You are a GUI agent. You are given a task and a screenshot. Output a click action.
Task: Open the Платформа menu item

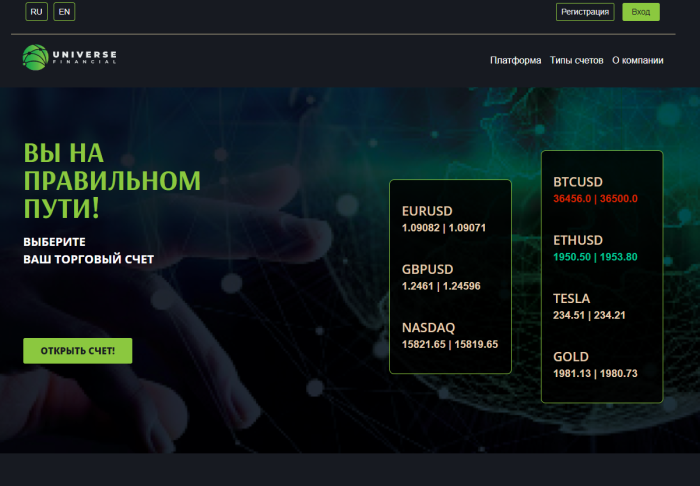coord(515,60)
